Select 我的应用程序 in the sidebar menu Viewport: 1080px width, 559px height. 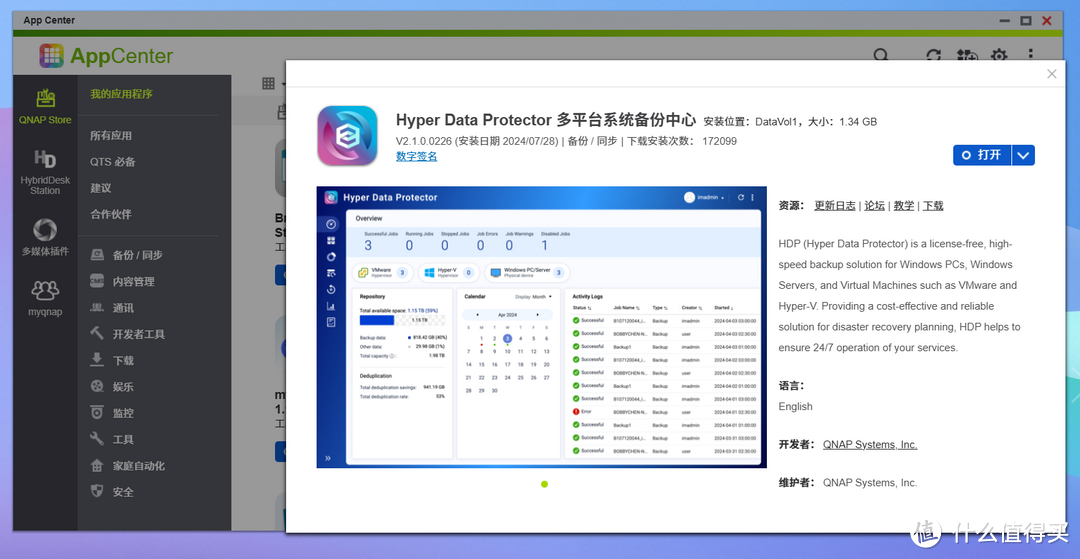pyautogui.click(x=121, y=94)
